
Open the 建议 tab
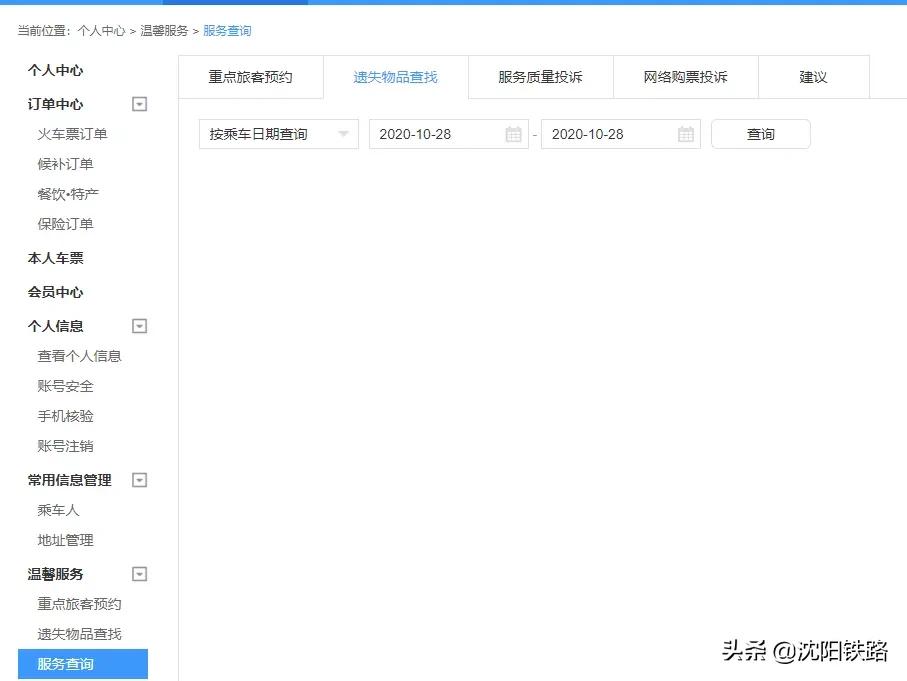pos(814,75)
